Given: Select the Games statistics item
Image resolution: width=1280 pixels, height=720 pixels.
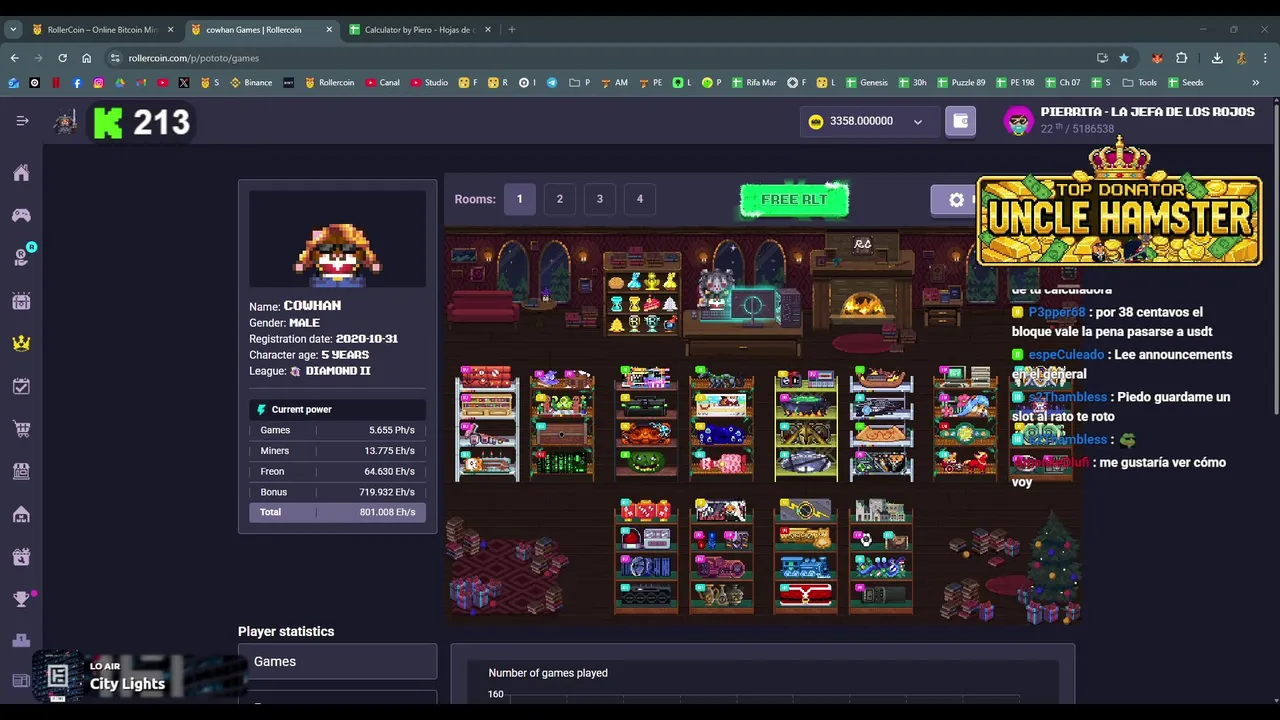Looking at the screenshot, I should click(x=337, y=662).
